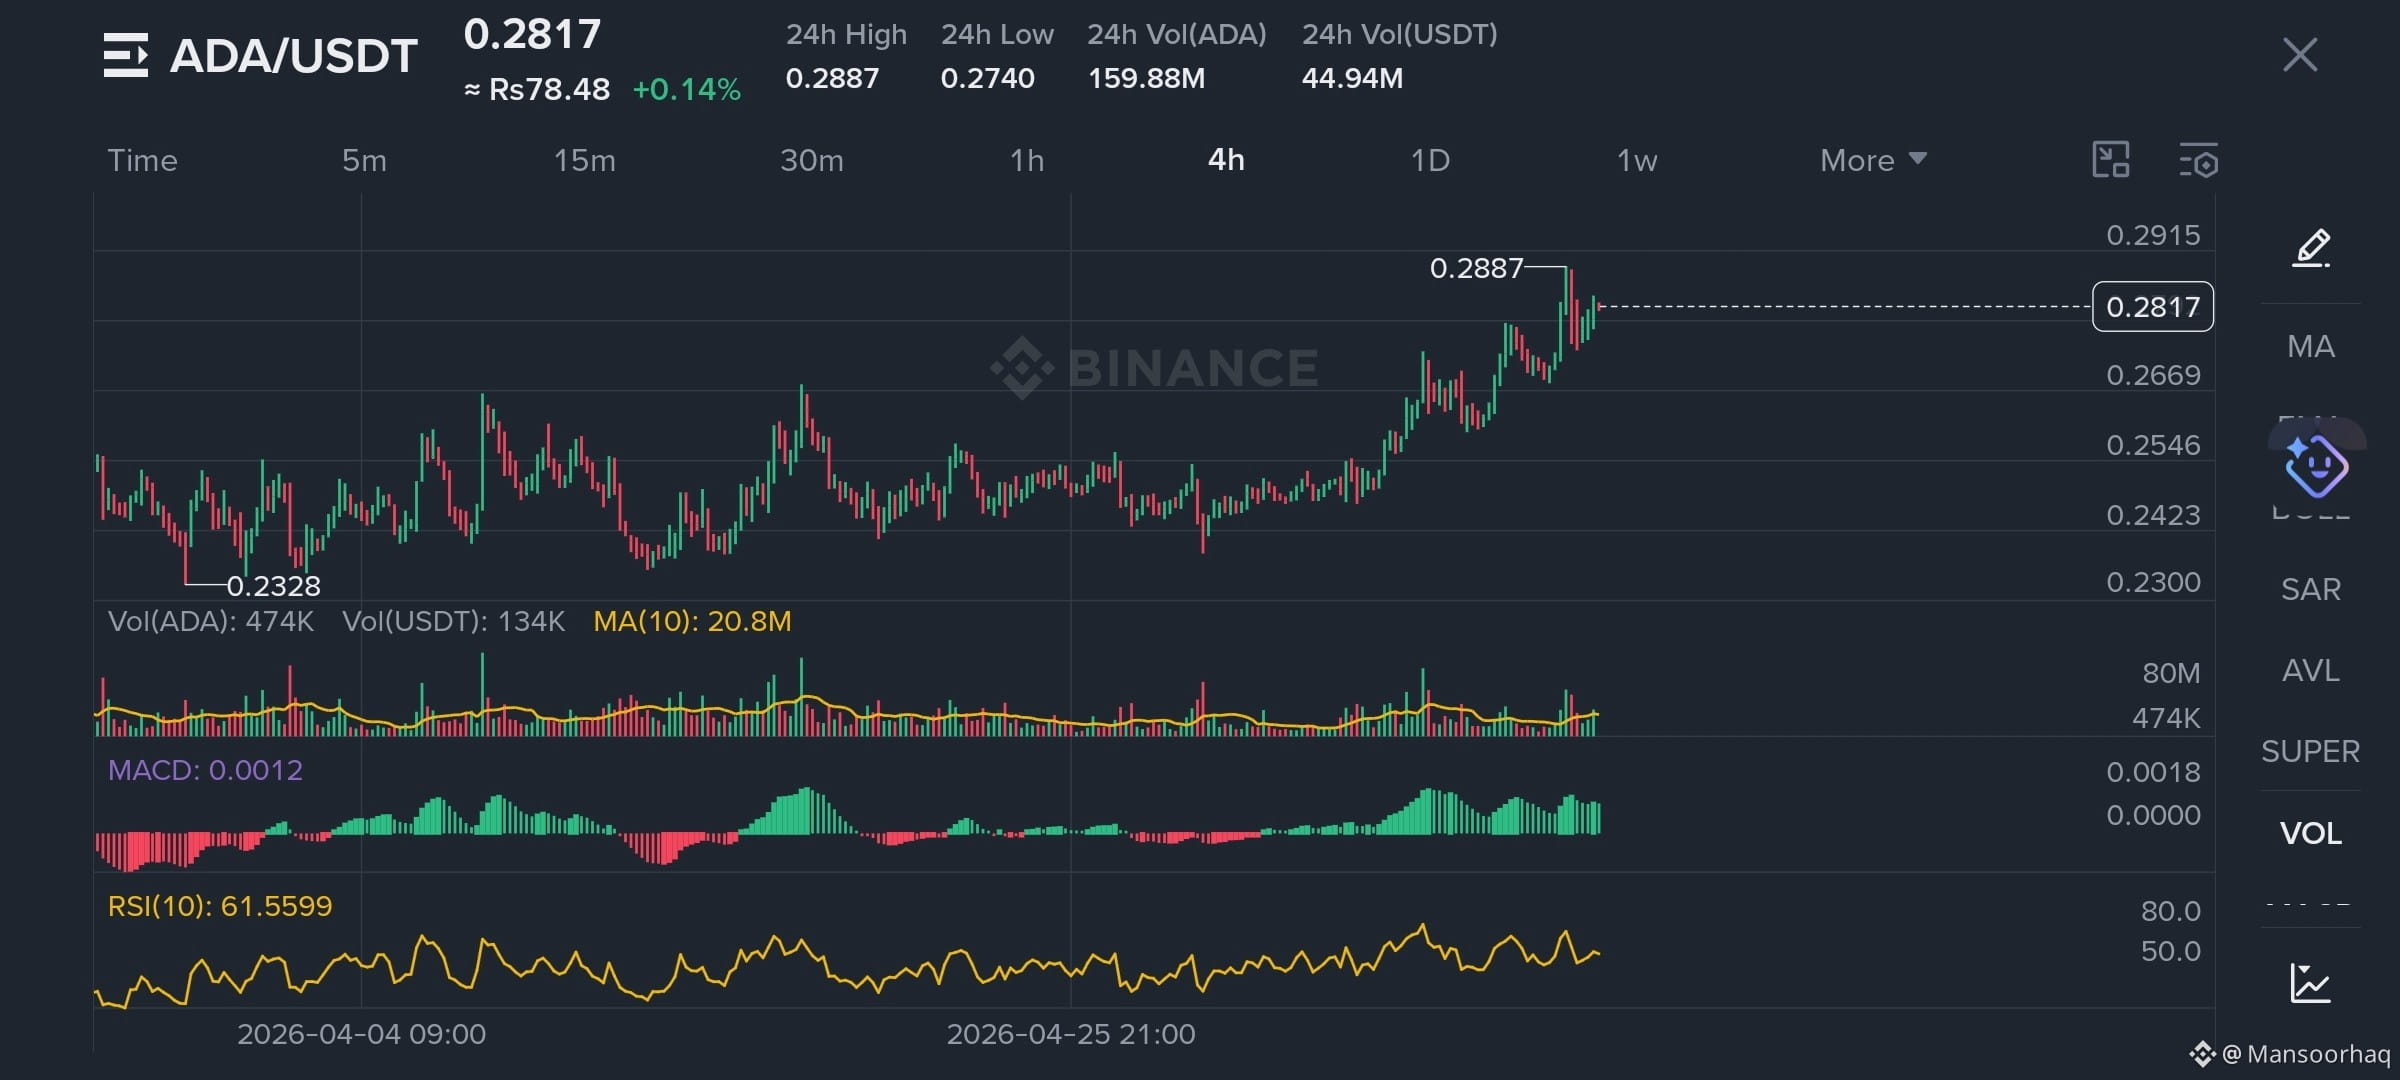Viewport: 2400px width, 1080px height.
Task: Click the 80M volume axis label
Action: pos(2171,673)
